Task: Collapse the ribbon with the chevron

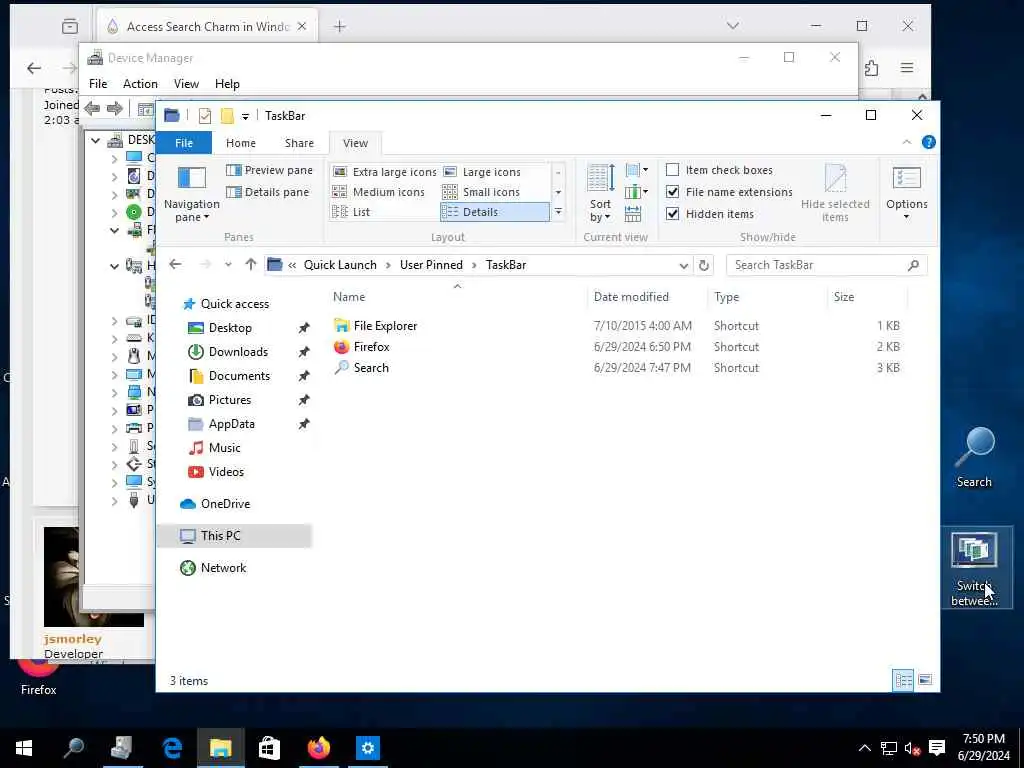Action: [x=906, y=142]
